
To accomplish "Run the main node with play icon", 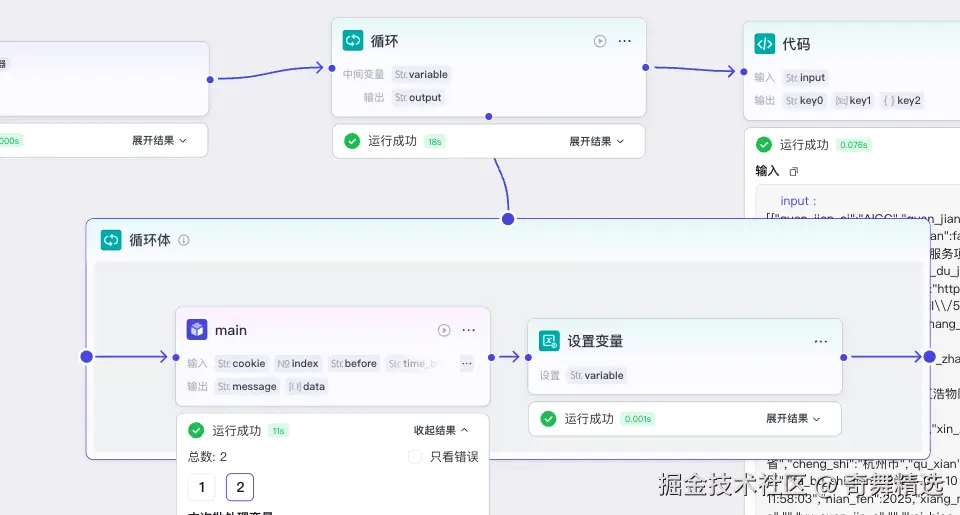I will 444,330.
